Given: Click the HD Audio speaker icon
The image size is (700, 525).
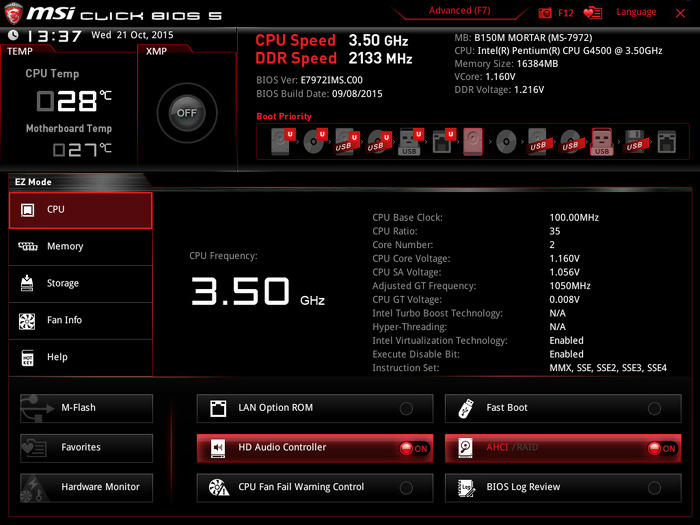Looking at the screenshot, I should pyautogui.click(x=218, y=448).
